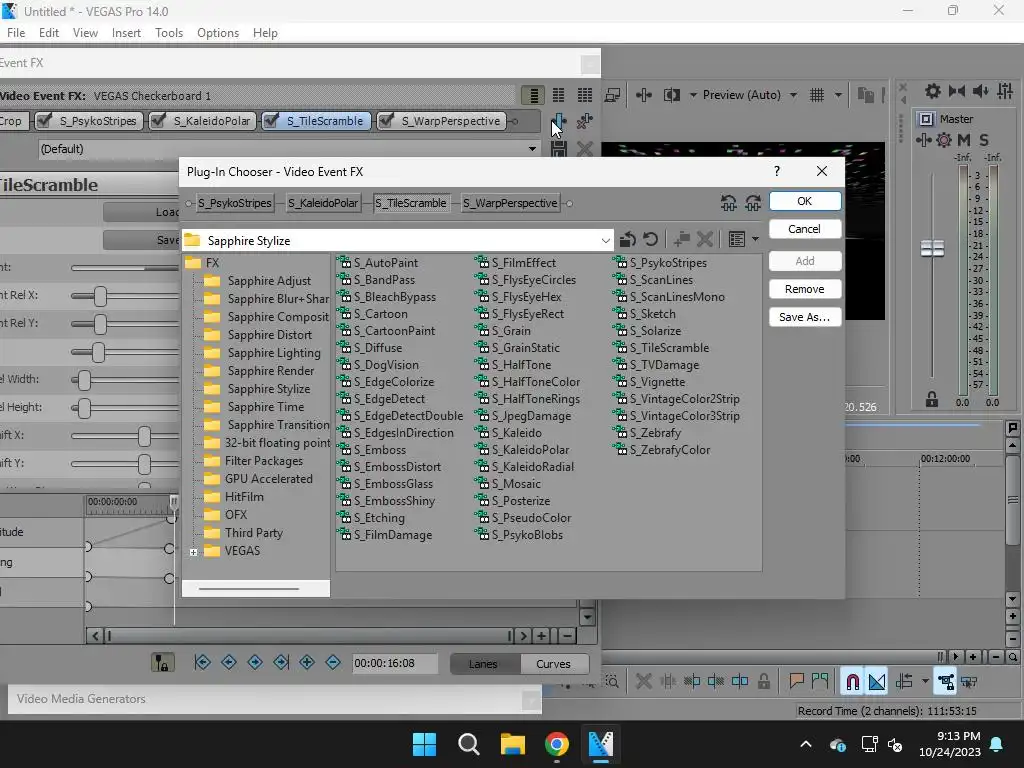Click the Create Keyframe diamond-plus button
1024x768 pixels.
point(307,663)
